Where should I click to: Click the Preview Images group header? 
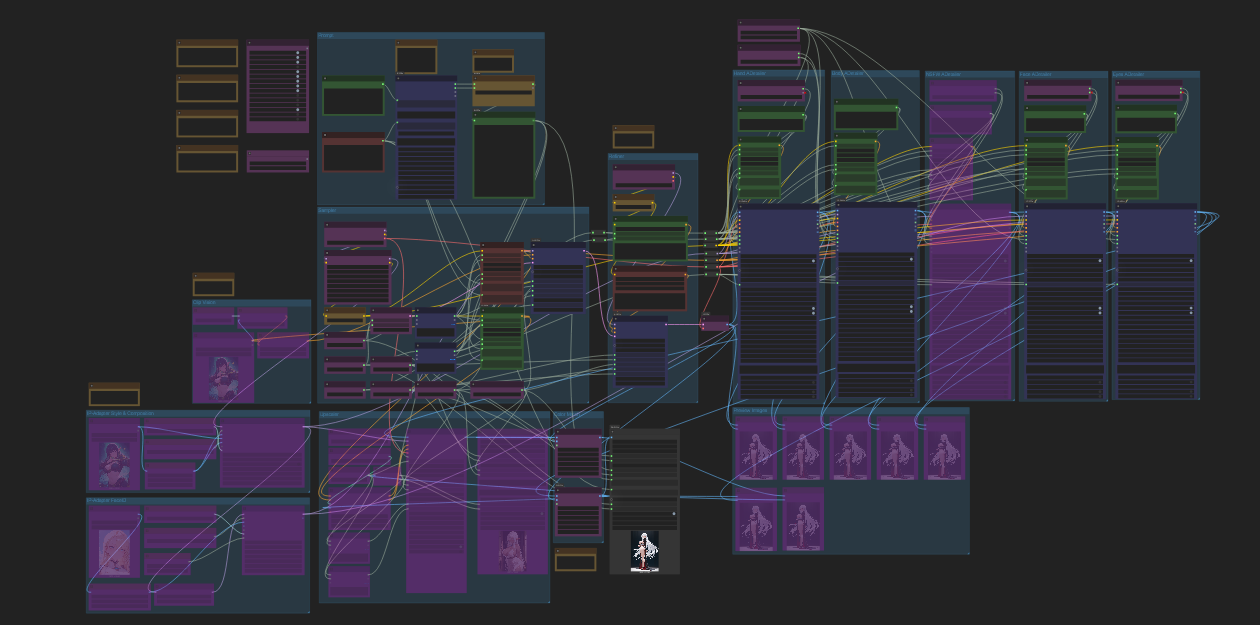[x=850, y=411]
